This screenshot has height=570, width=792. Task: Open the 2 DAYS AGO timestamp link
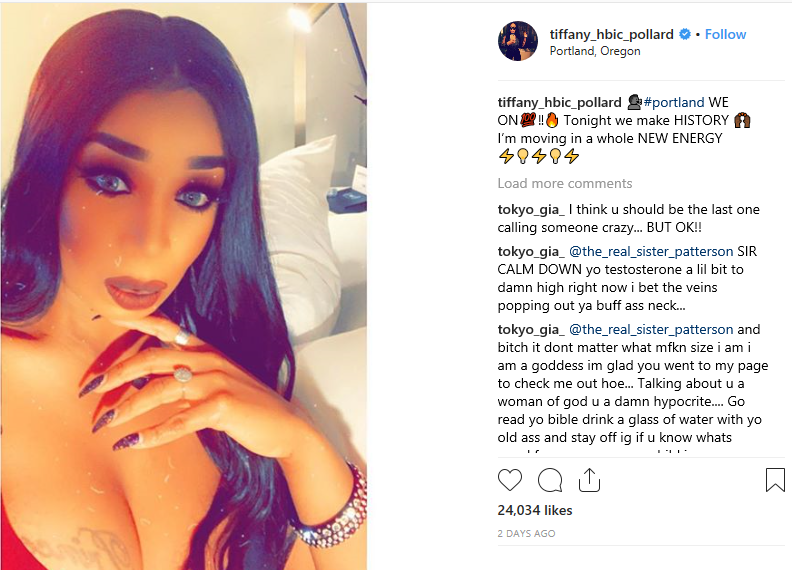pyautogui.click(x=526, y=534)
